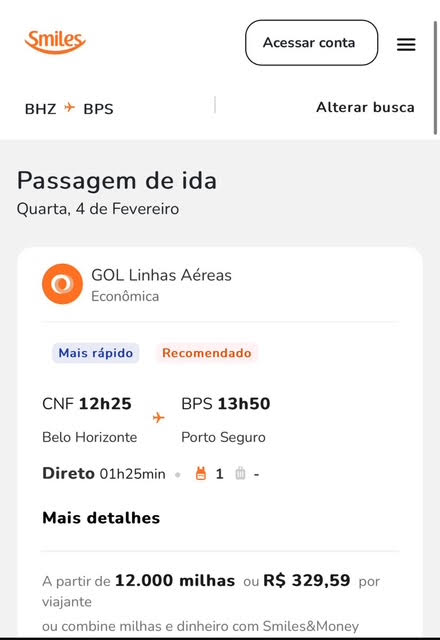Click the GOL Linhas Aéreas airline logo
The height and width of the screenshot is (640, 440).
tap(62, 284)
